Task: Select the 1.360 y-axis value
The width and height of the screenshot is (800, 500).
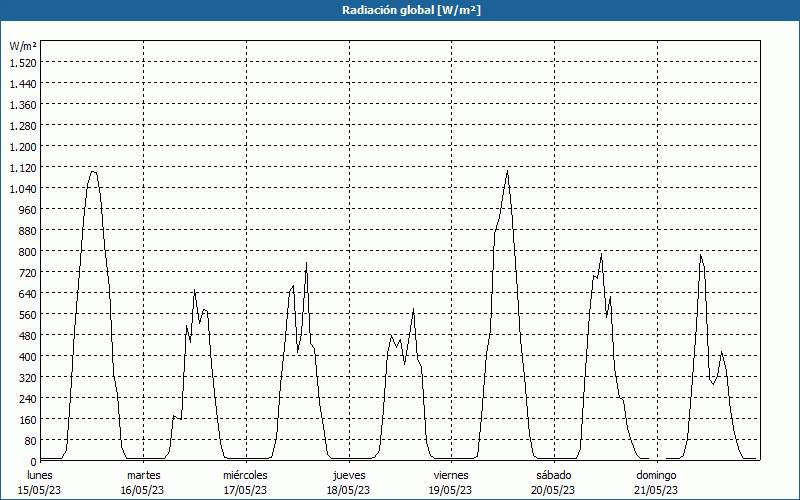Action: [x=23, y=105]
